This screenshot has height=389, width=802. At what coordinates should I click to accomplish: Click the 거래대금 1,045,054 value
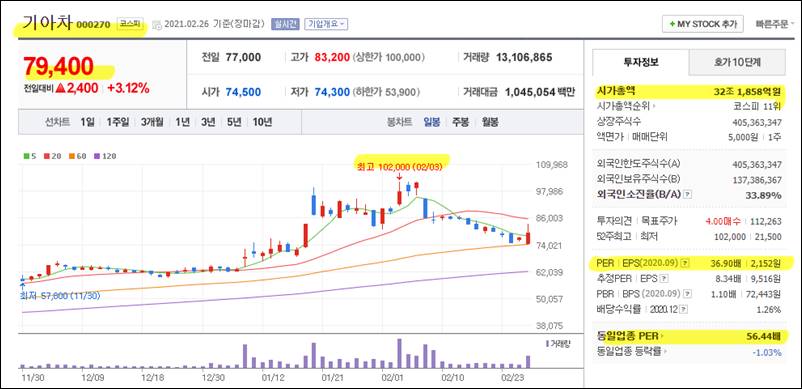coord(530,92)
